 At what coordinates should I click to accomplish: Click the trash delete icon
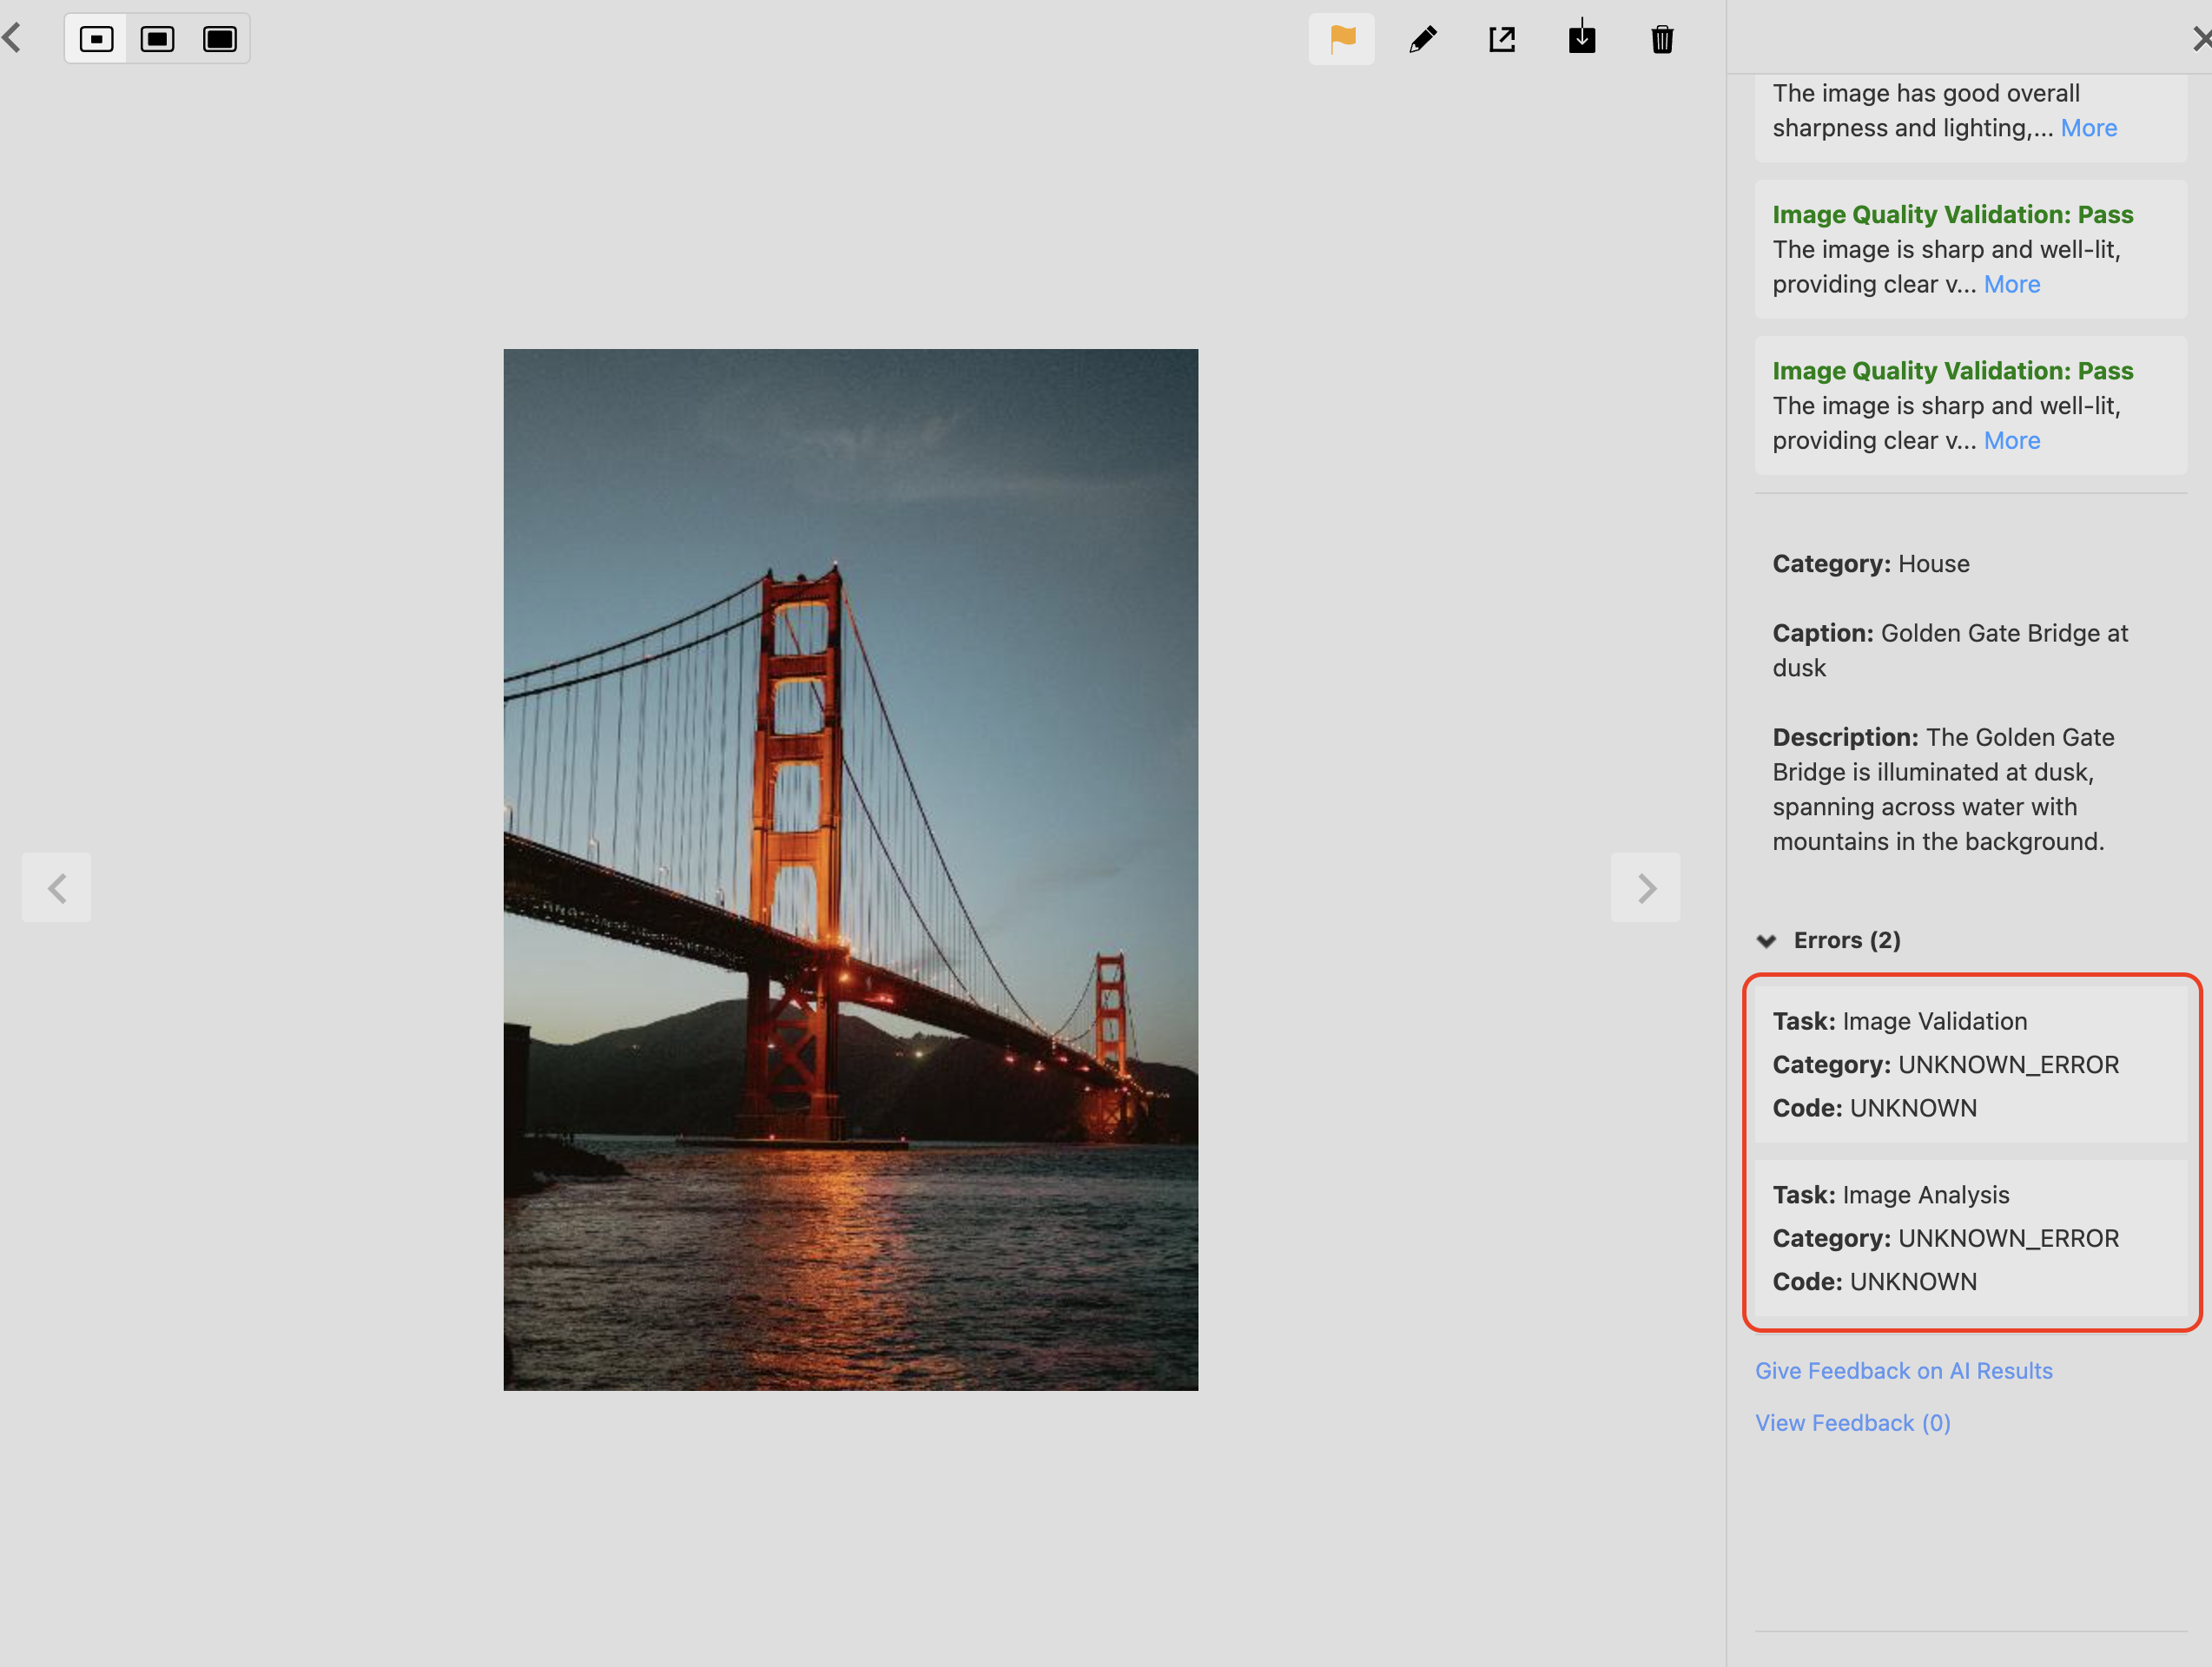click(x=1662, y=39)
